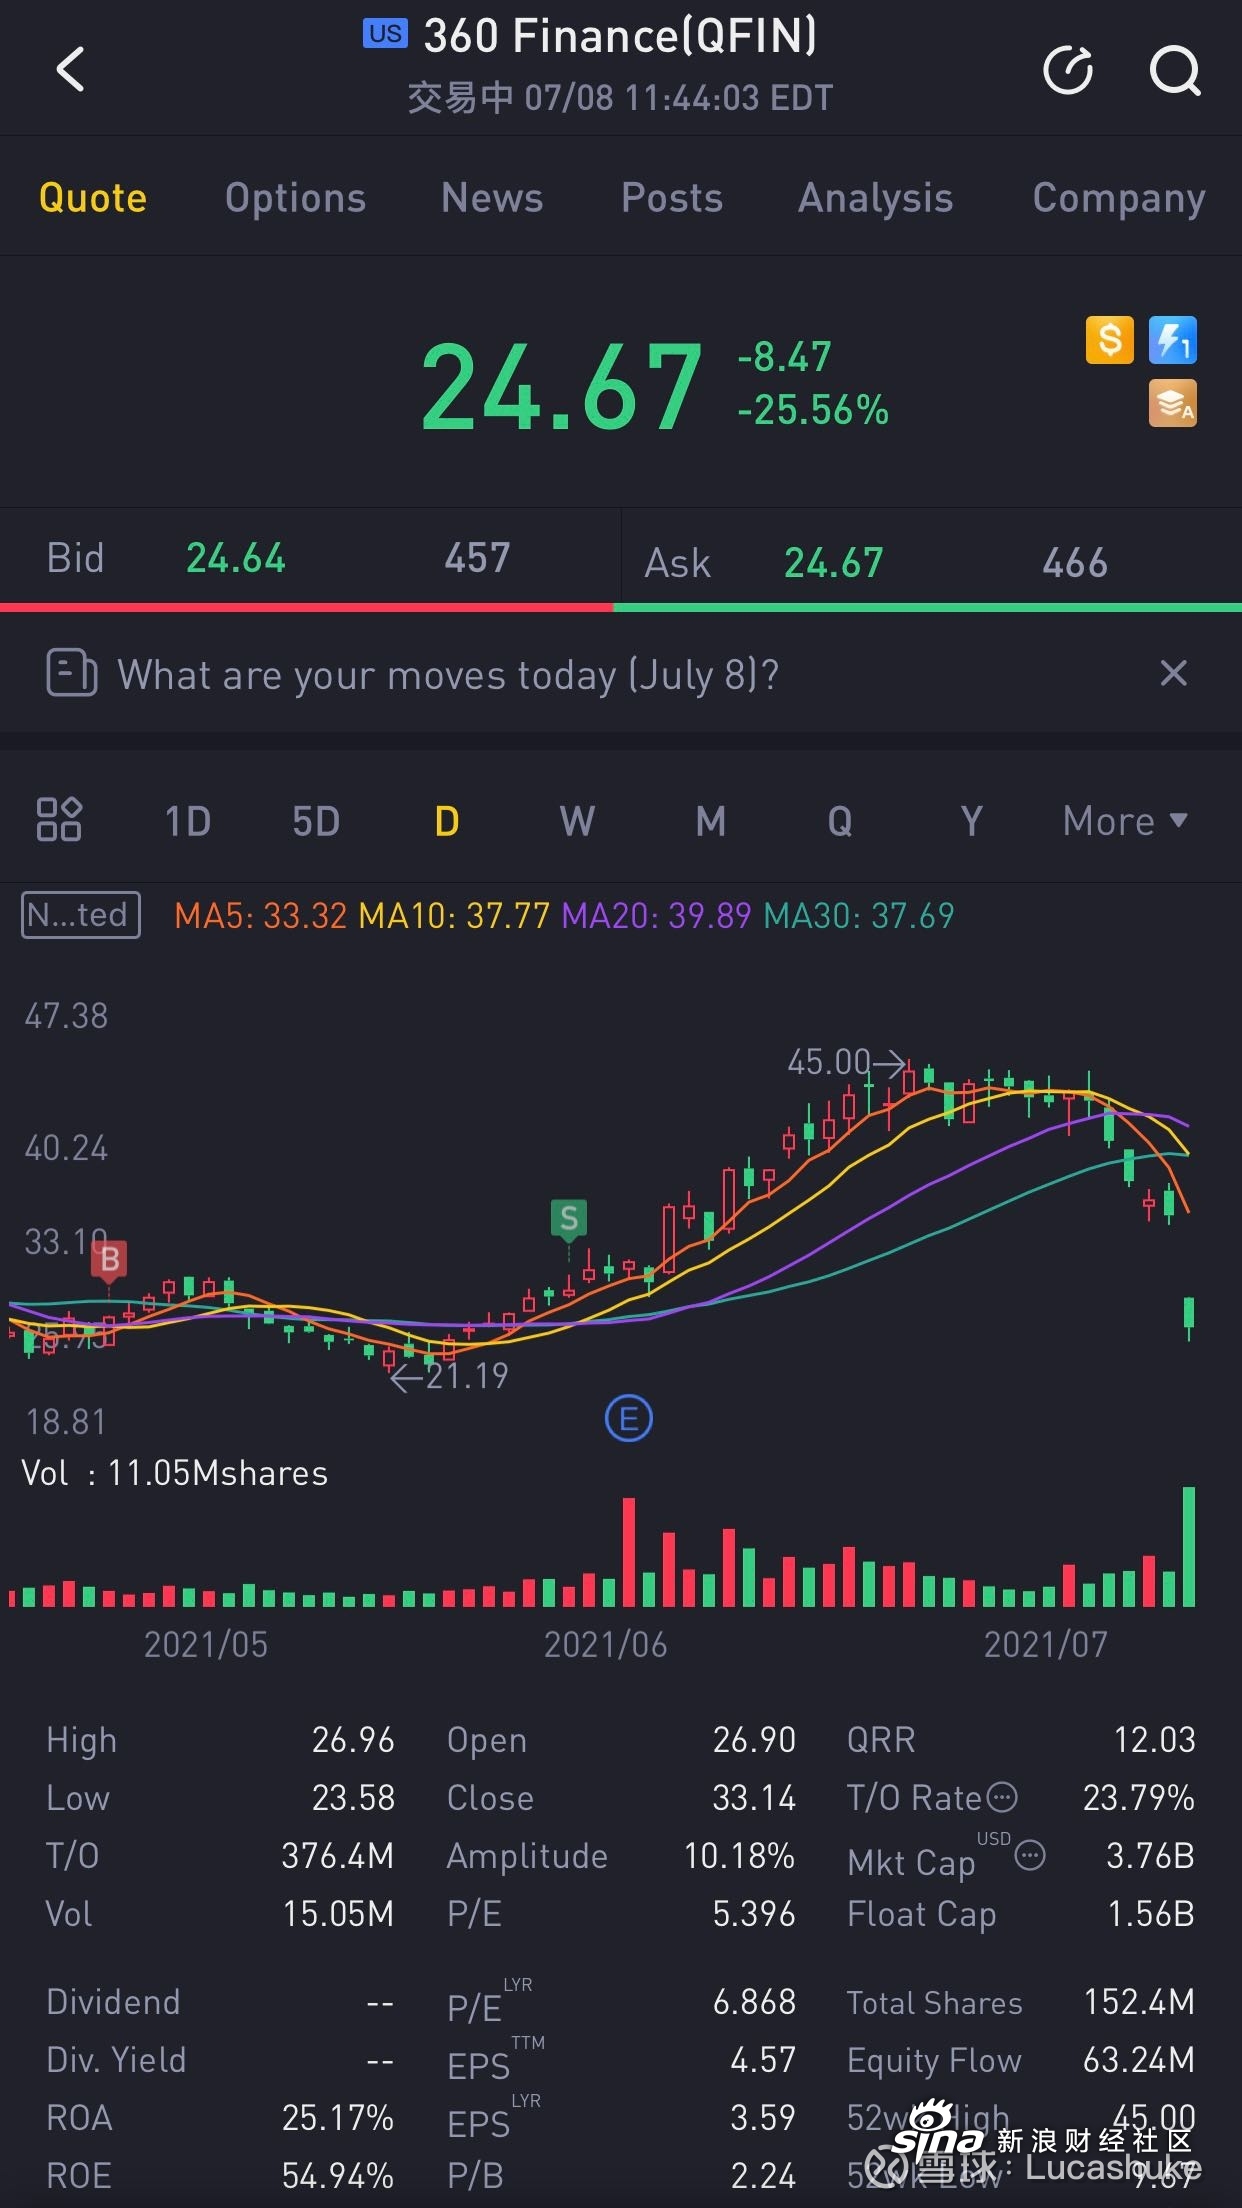
Task: Tap info icon next to Mkt Cap
Action: 1030,1856
